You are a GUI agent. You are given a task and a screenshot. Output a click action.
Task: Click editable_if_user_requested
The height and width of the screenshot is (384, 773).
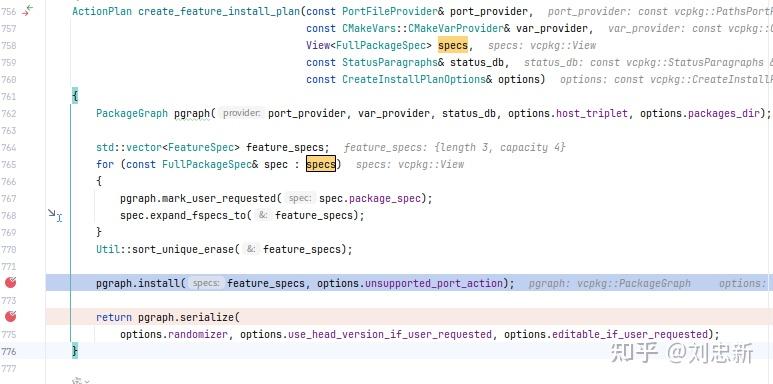[630, 334]
